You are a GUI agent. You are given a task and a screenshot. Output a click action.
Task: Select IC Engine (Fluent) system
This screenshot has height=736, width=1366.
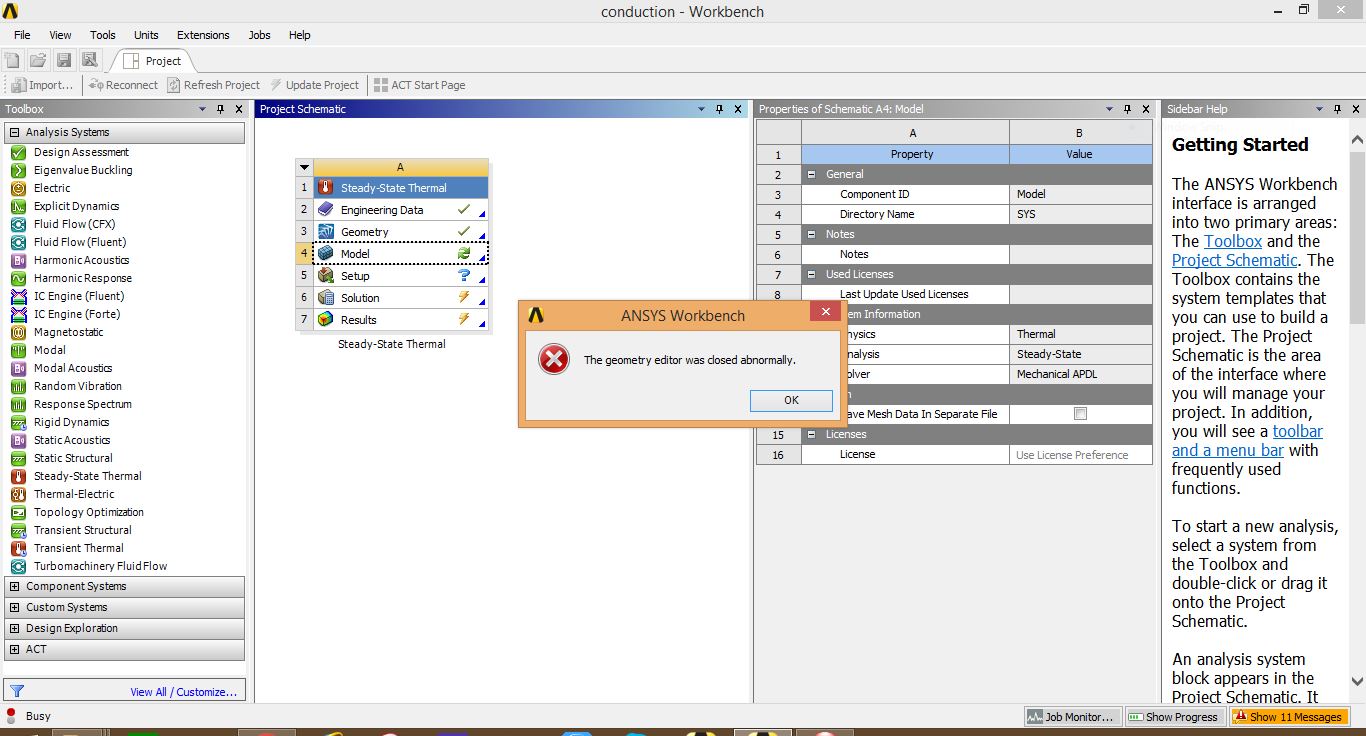79,296
